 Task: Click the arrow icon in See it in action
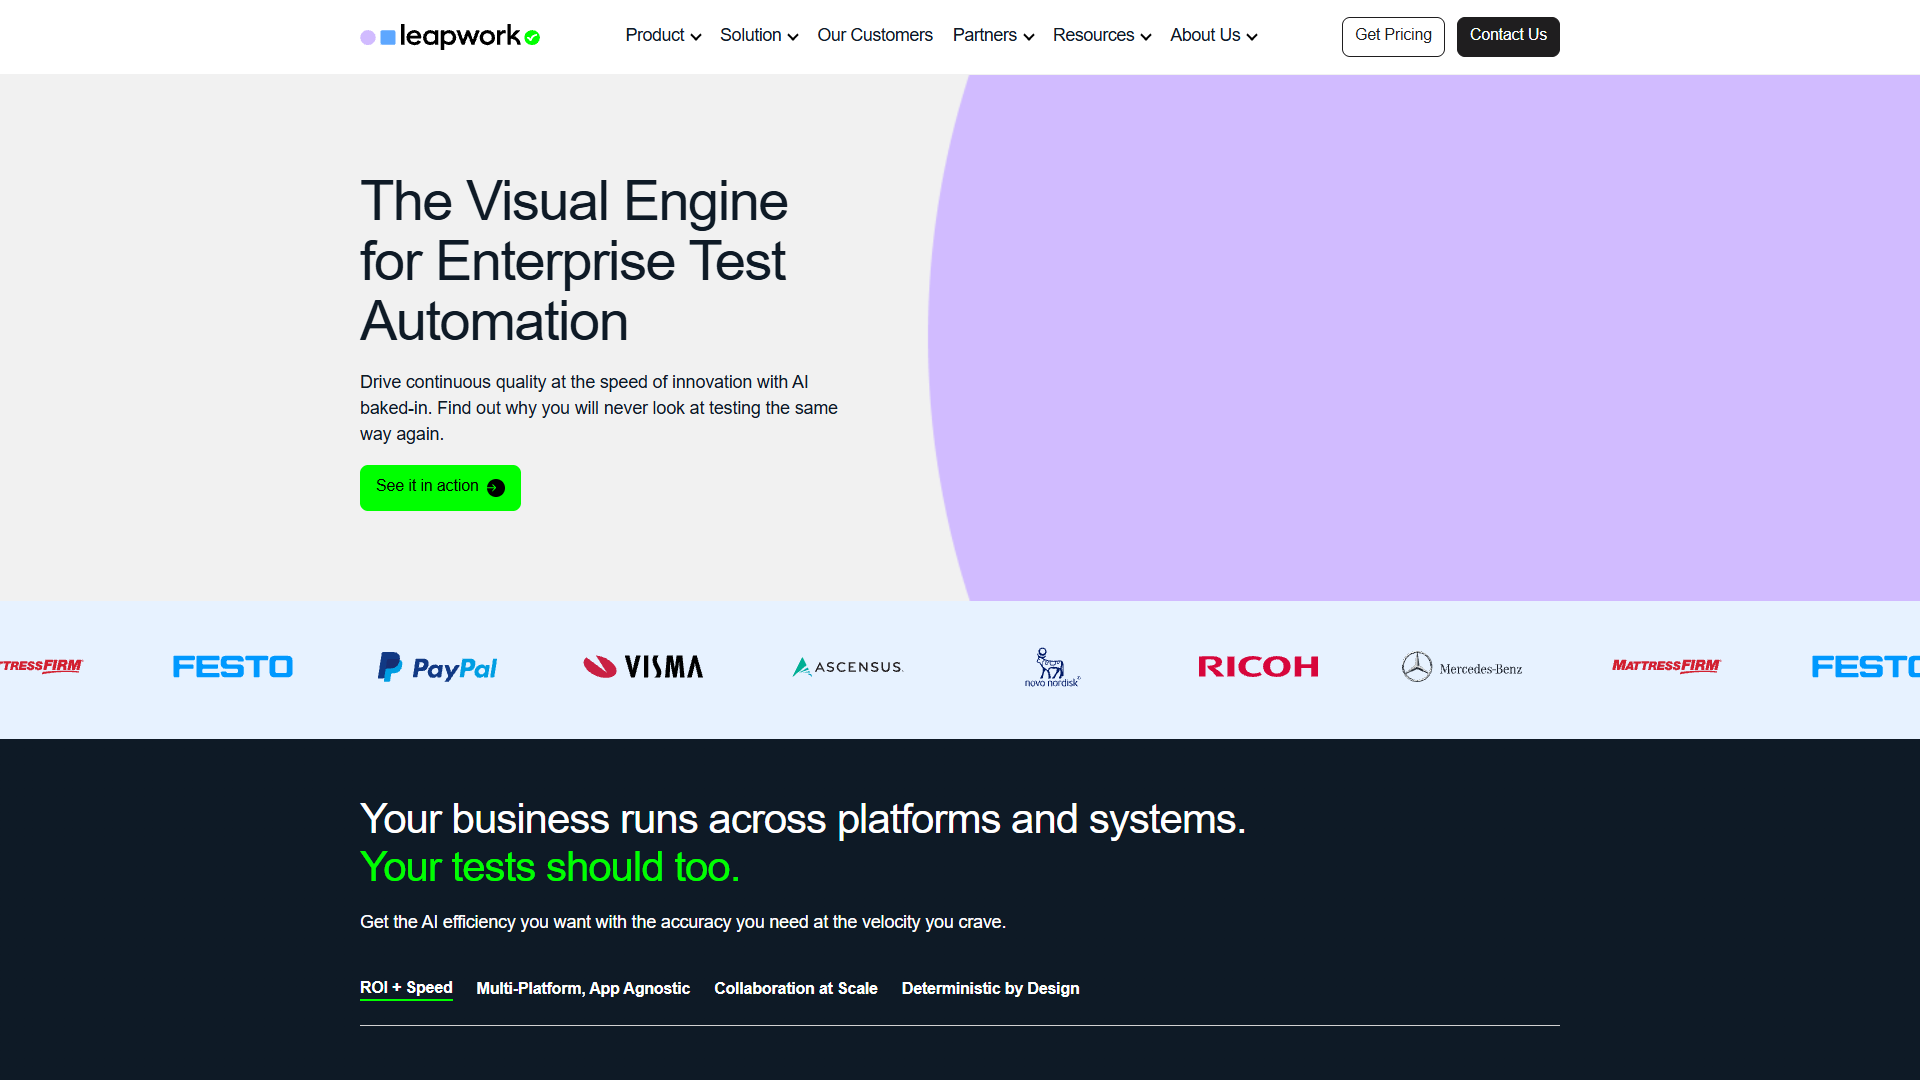496,488
